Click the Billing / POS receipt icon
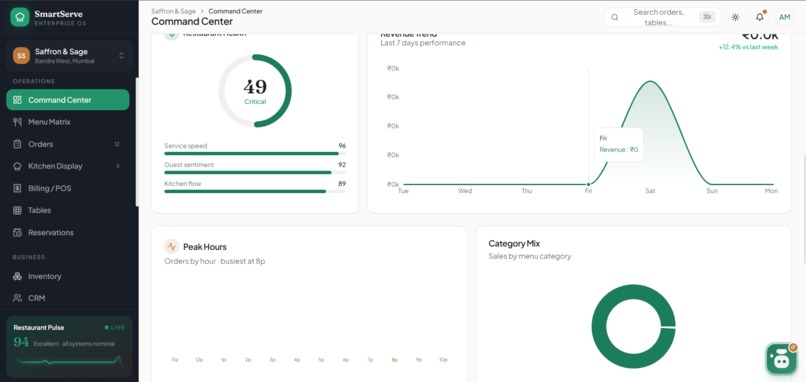The width and height of the screenshot is (806, 382). pyautogui.click(x=17, y=188)
